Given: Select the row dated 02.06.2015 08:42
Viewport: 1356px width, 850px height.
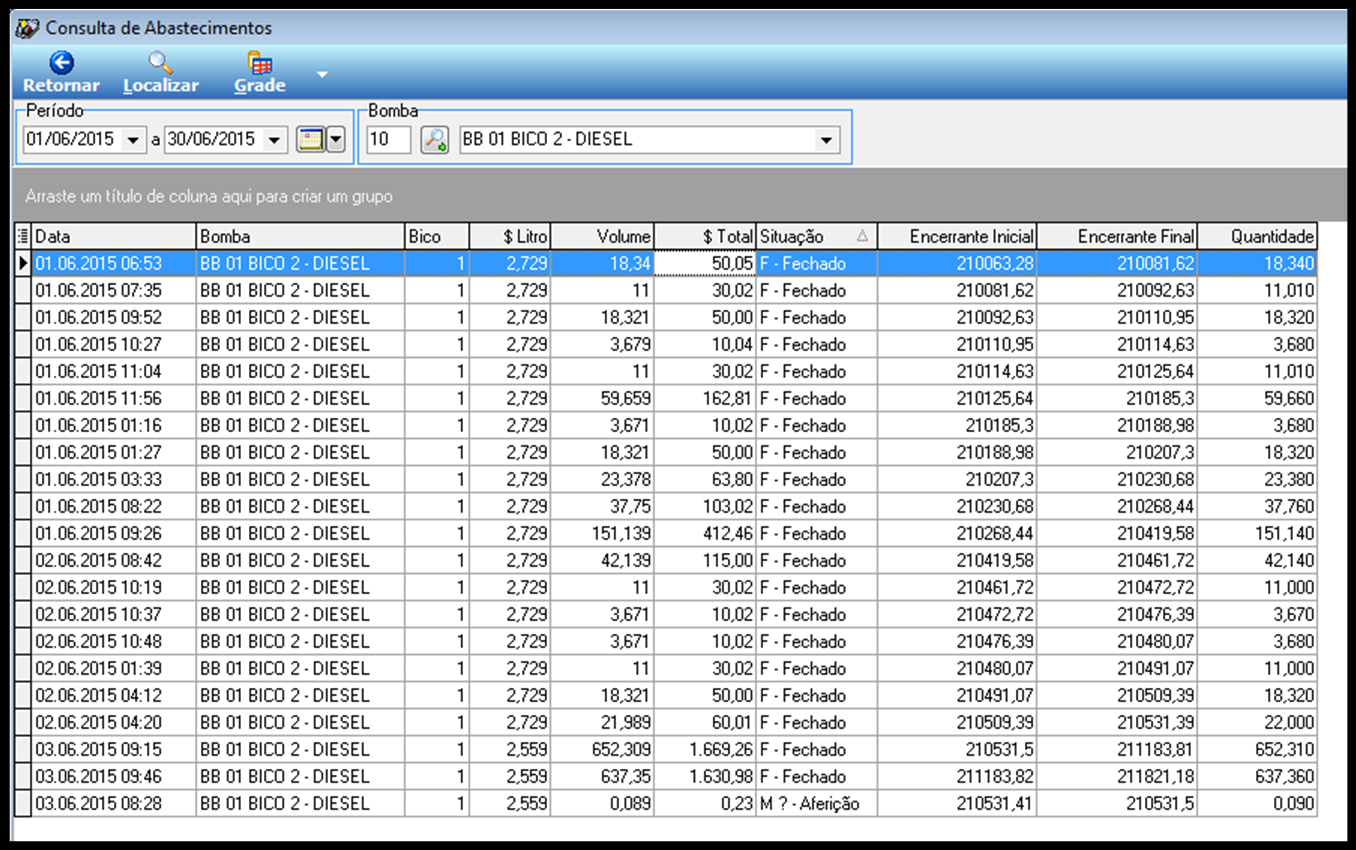Looking at the screenshot, I should [x=666, y=561].
